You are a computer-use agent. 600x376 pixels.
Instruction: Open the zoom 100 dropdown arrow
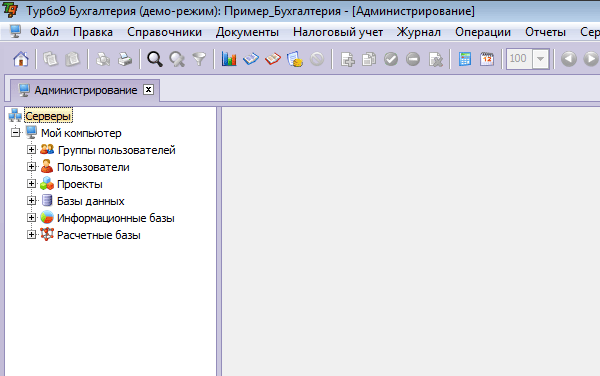(540, 59)
